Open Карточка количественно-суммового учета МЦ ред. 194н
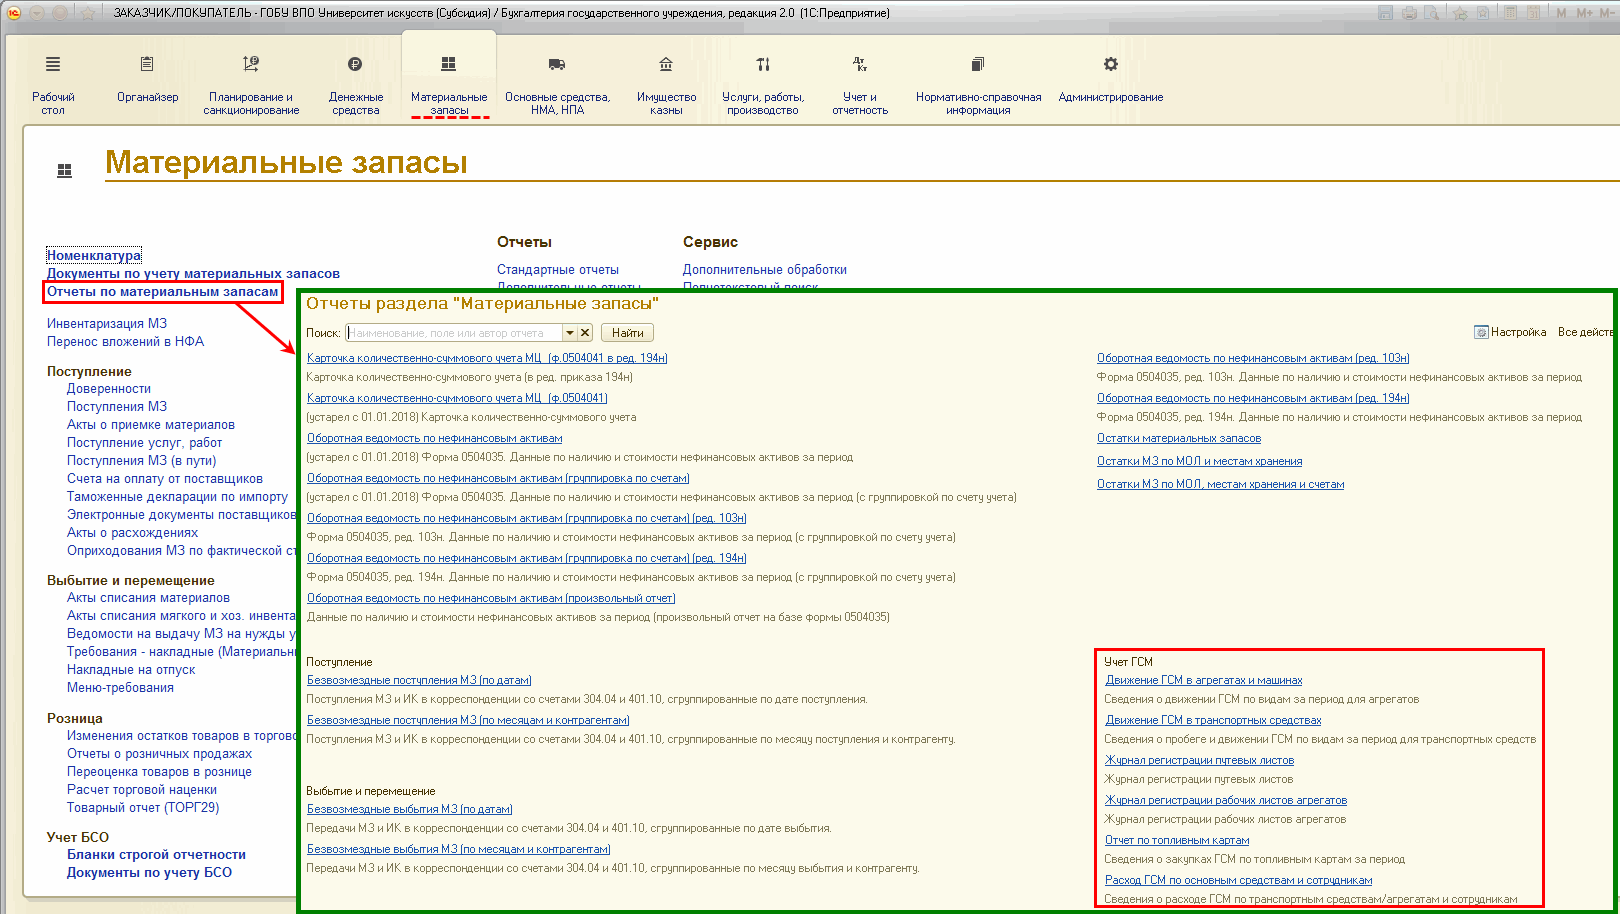This screenshot has height=914, width=1620. coord(487,358)
